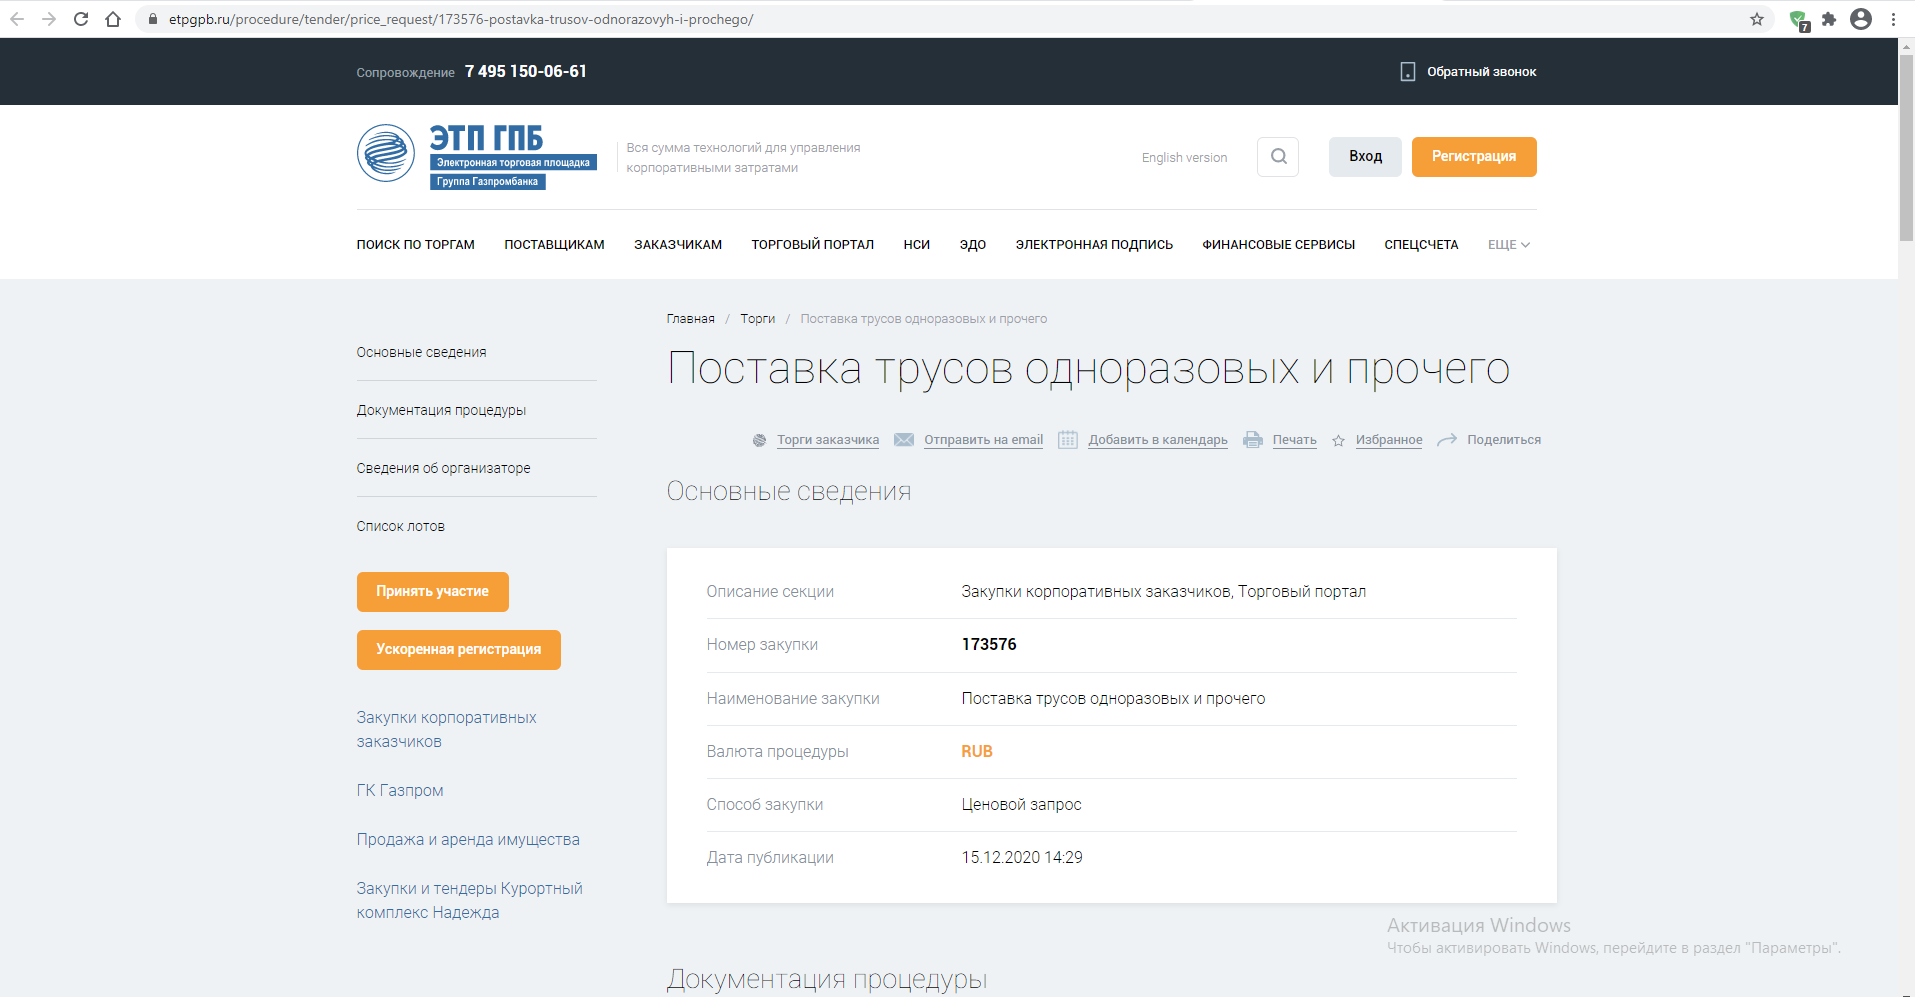Click the Ускоренная регистрация button
Viewport: 1915px width, 997px height.
click(x=459, y=650)
